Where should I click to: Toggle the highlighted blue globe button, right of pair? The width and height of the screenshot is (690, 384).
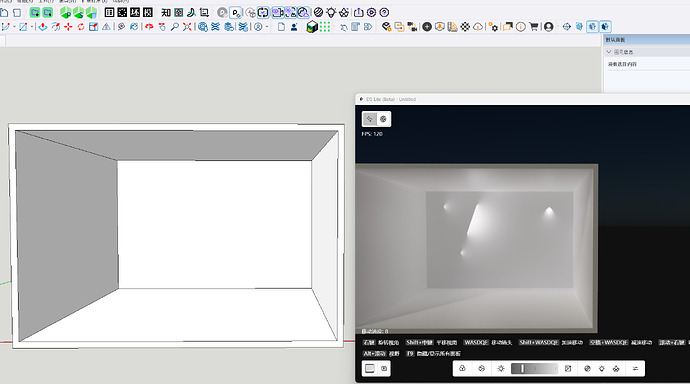point(606,27)
